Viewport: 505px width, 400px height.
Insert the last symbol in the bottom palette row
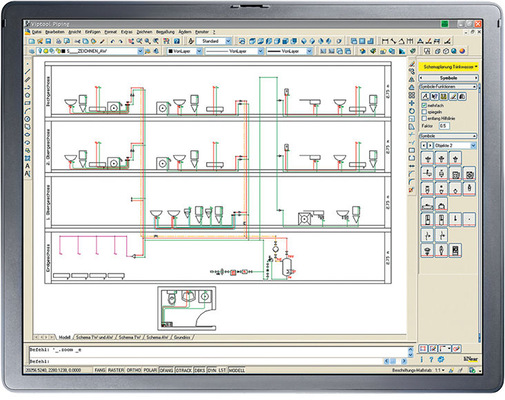click(455, 251)
